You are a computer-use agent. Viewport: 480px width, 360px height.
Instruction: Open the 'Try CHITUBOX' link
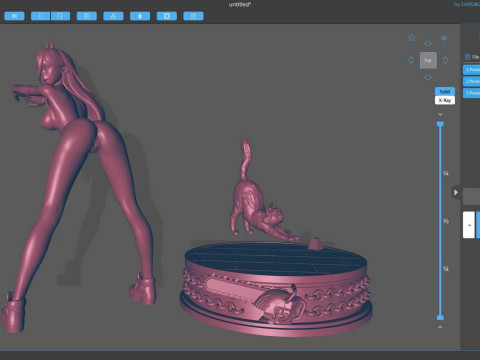pos(467,4)
